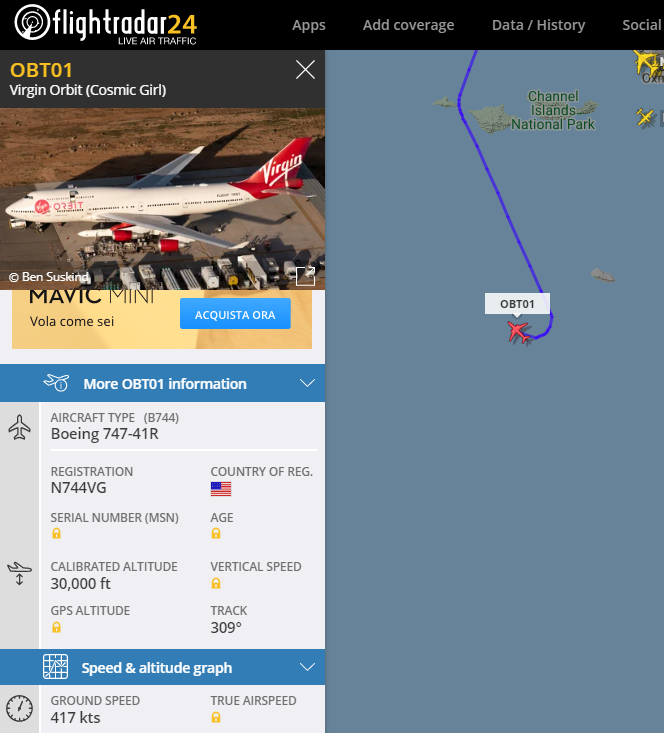Click the GPS Altitude lock icon
Viewport: 664px width, 733px height.
pos(57,627)
